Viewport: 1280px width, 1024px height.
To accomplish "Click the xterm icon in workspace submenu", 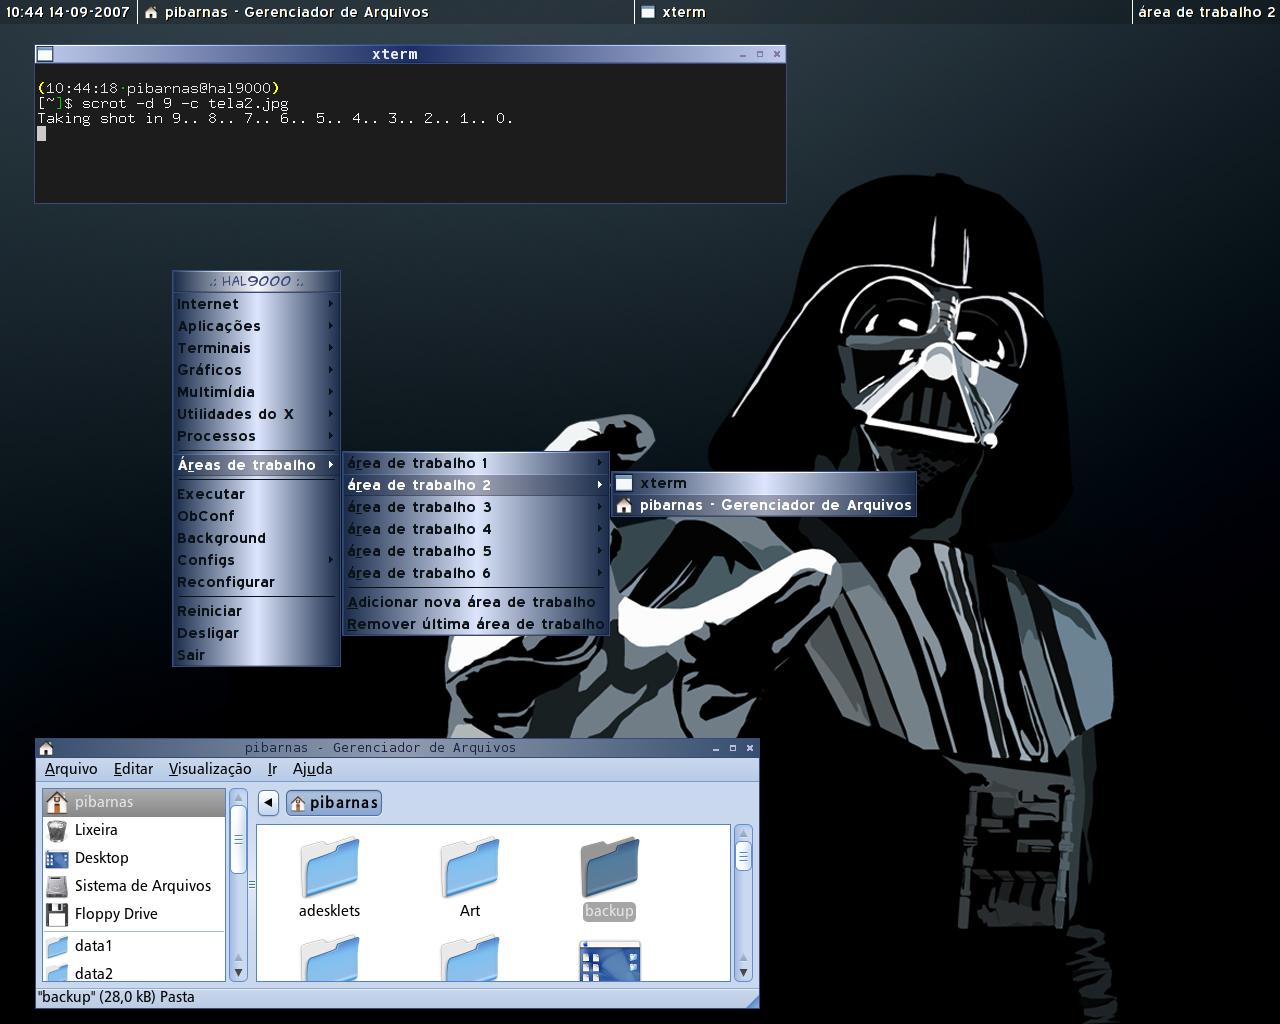I will click(x=624, y=483).
